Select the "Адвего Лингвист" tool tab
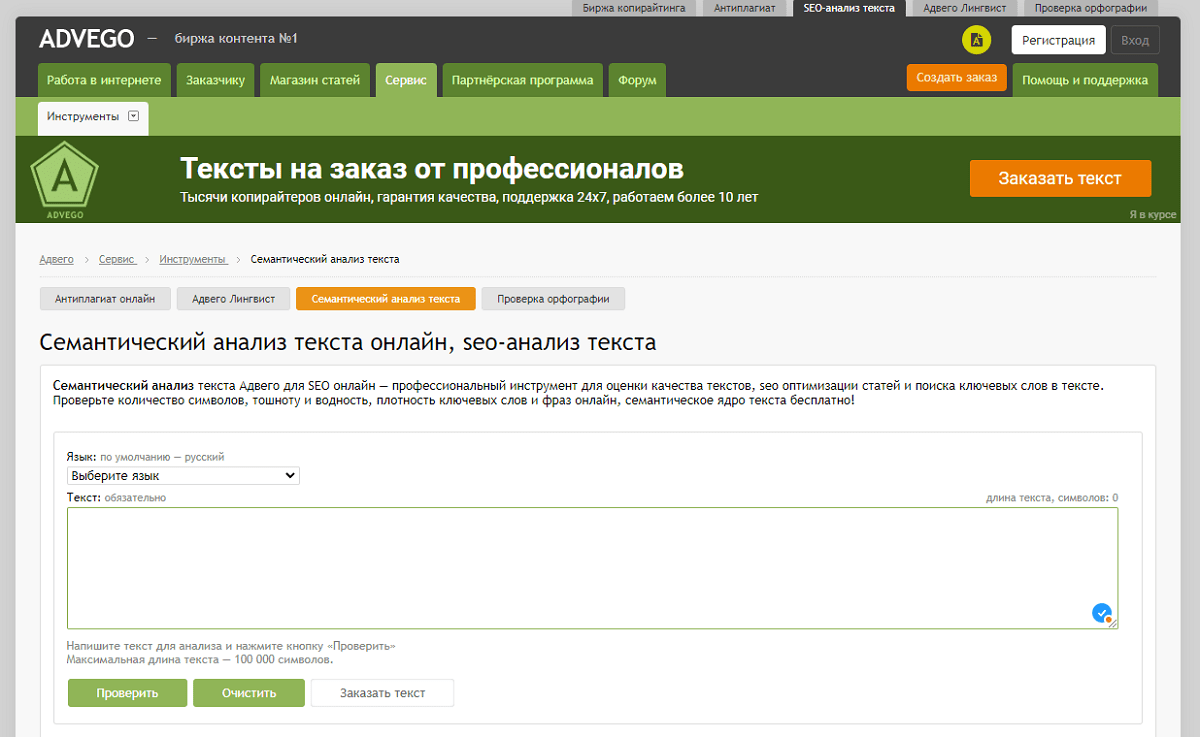 (233, 298)
